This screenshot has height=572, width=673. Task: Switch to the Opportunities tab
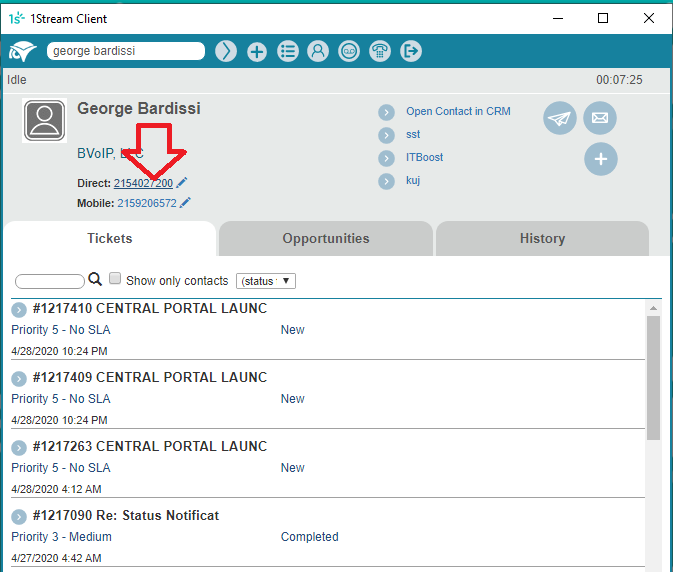[326, 239]
